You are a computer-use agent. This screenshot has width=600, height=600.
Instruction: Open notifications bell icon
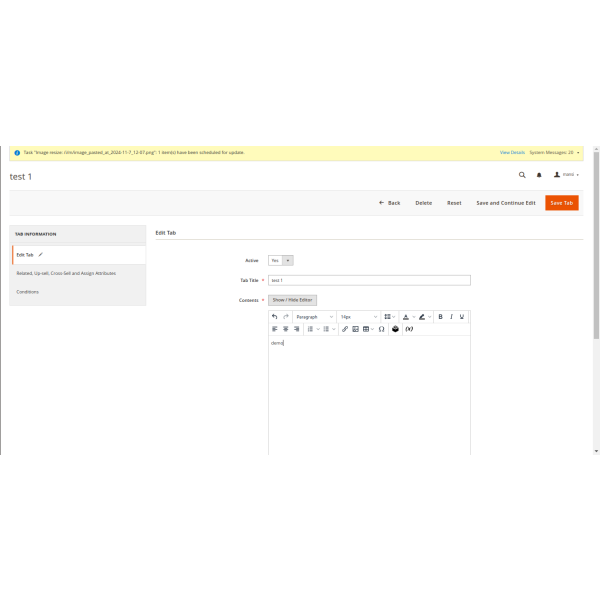(539, 174)
